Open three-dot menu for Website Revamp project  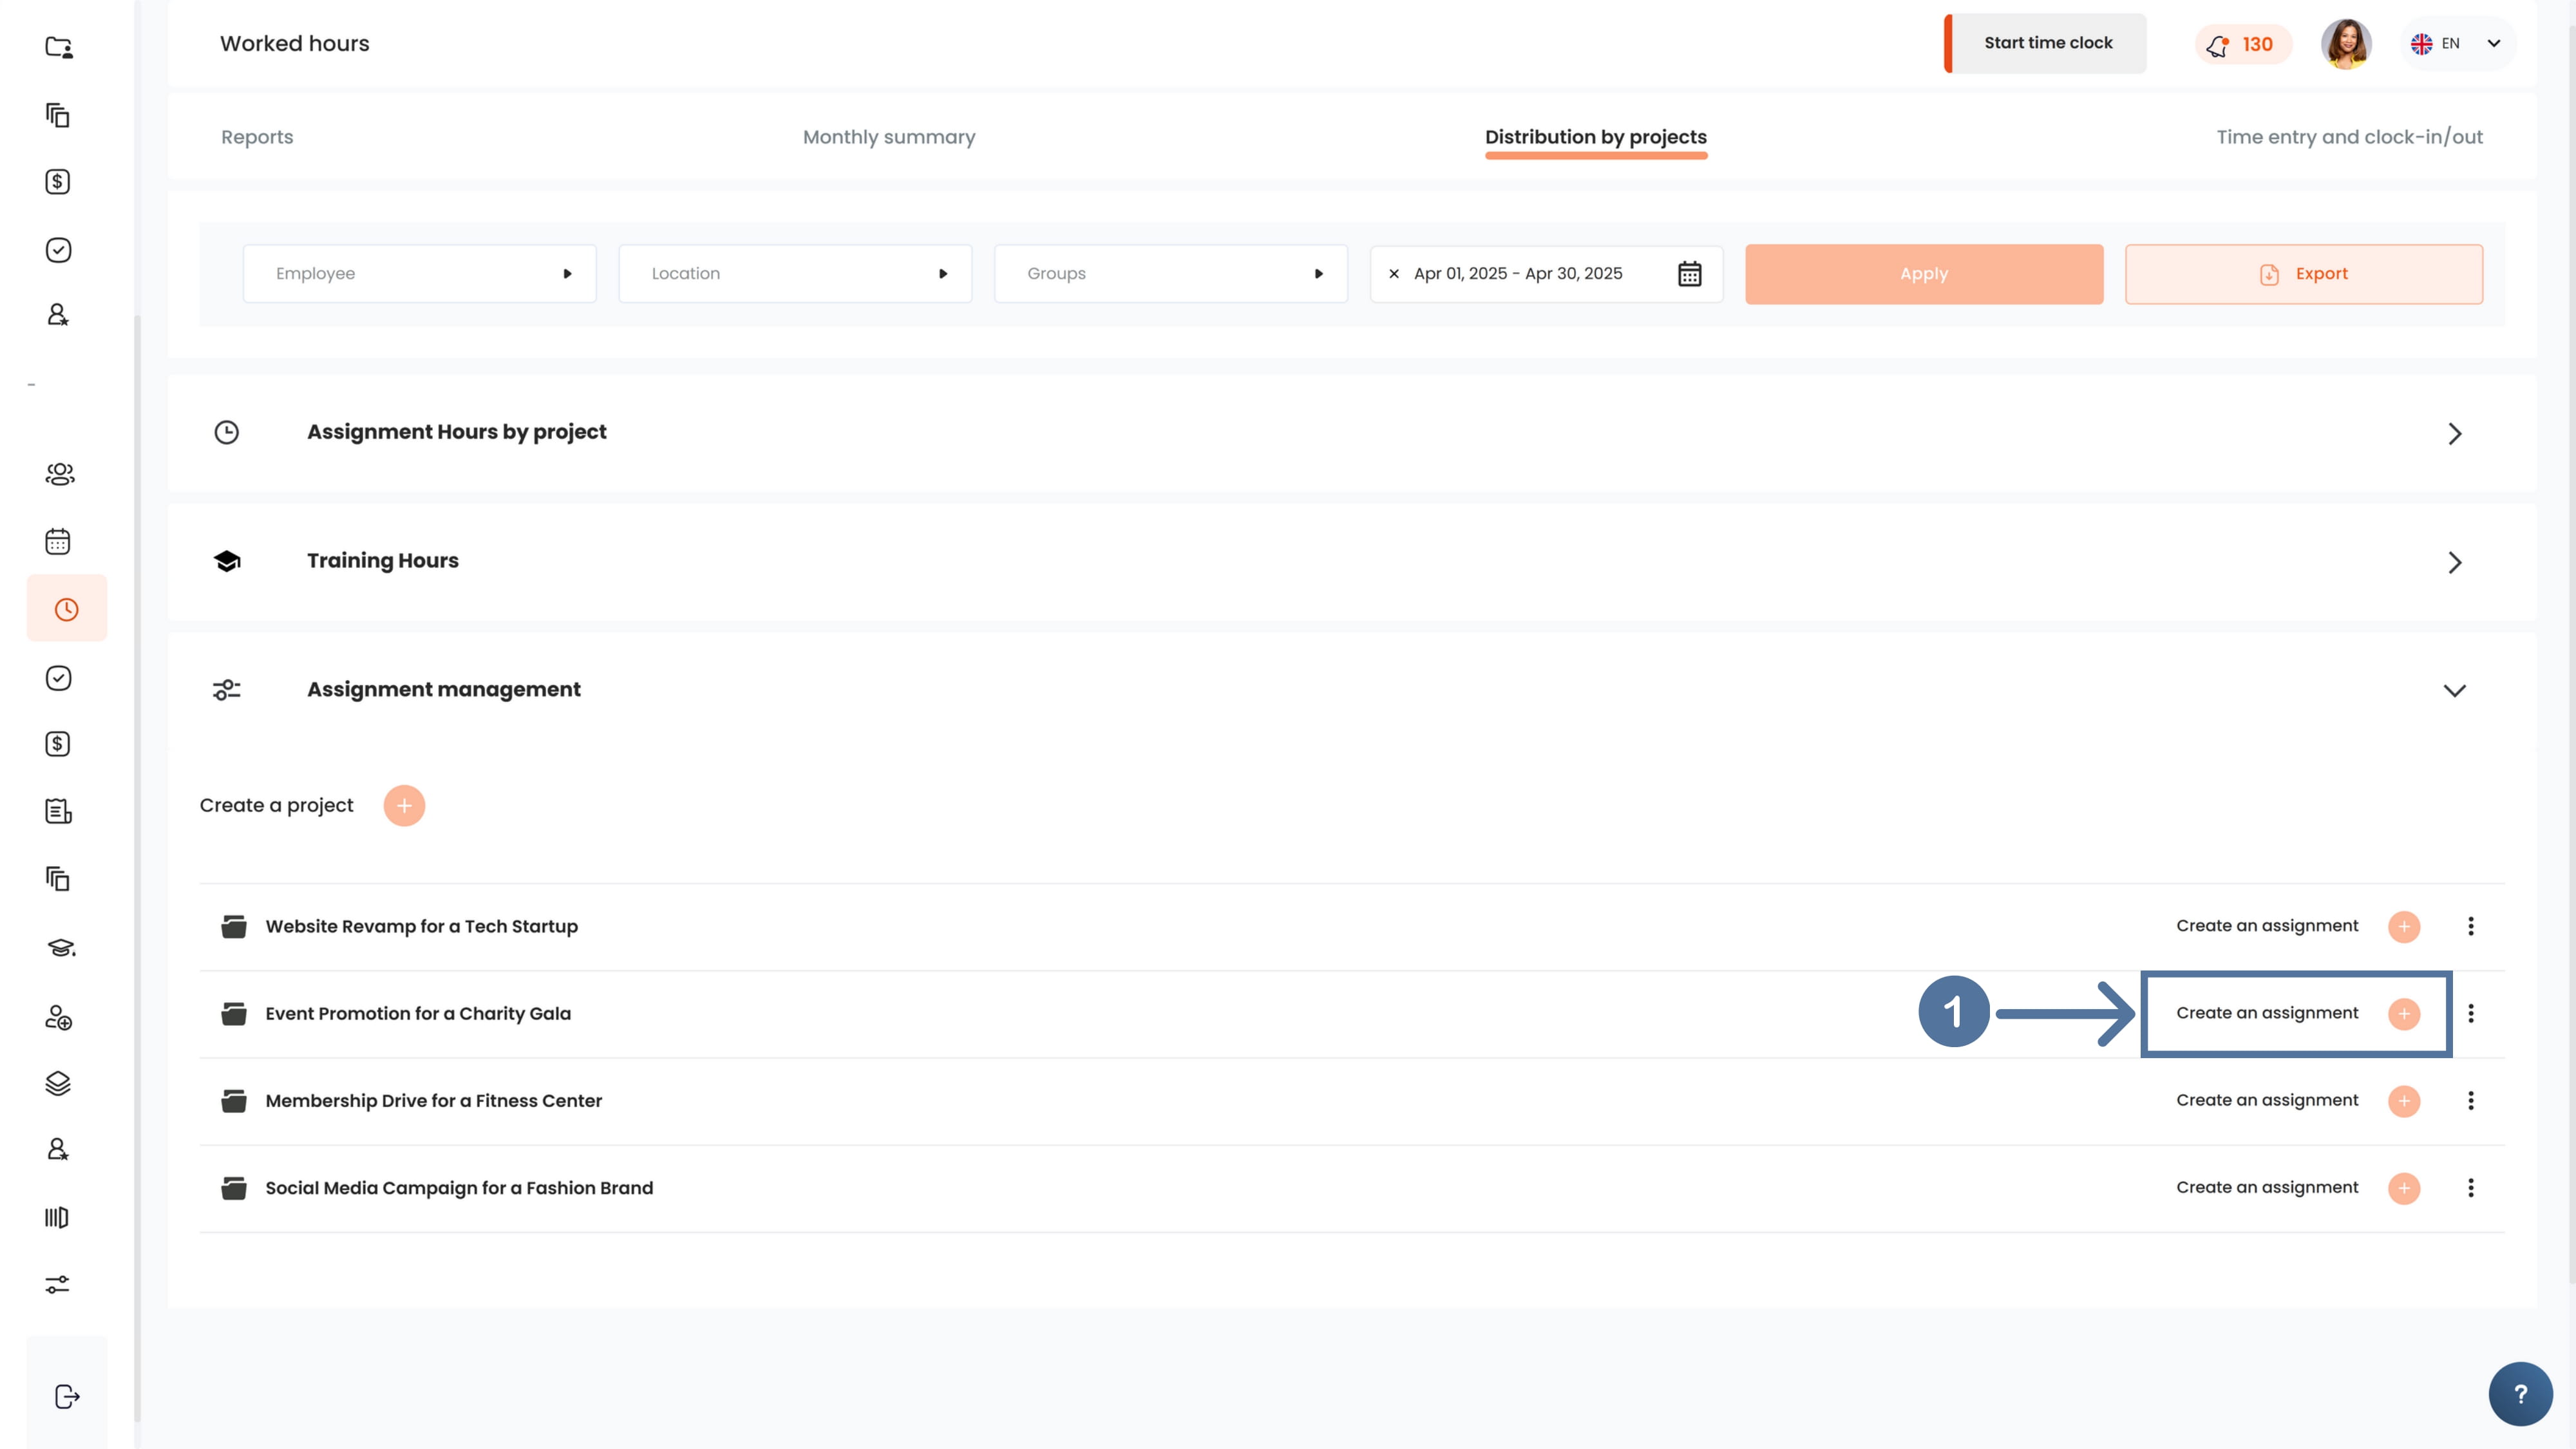[x=2471, y=927]
